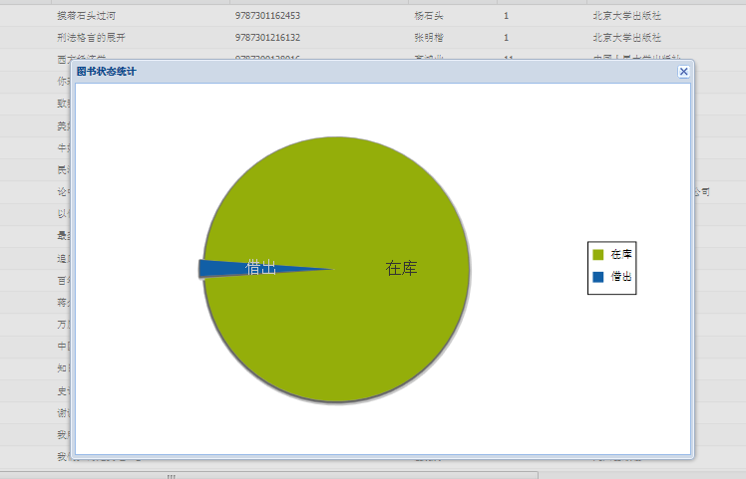
Task: Select ISBN 9787301162453 cell in background table
Action: tap(267, 16)
